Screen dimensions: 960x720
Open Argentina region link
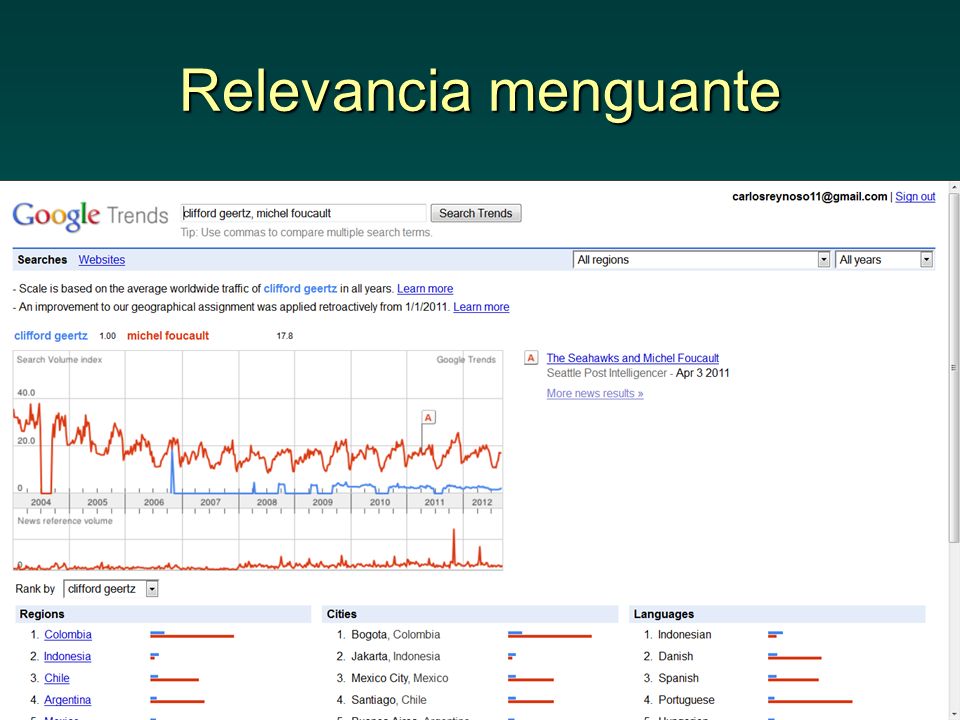point(67,700)
